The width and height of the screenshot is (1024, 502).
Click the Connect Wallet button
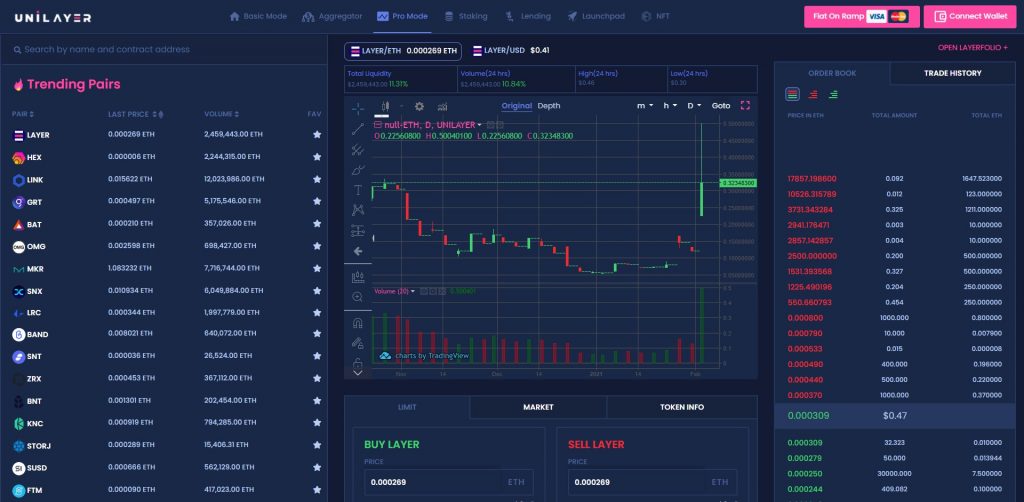[x=970, y=16]
